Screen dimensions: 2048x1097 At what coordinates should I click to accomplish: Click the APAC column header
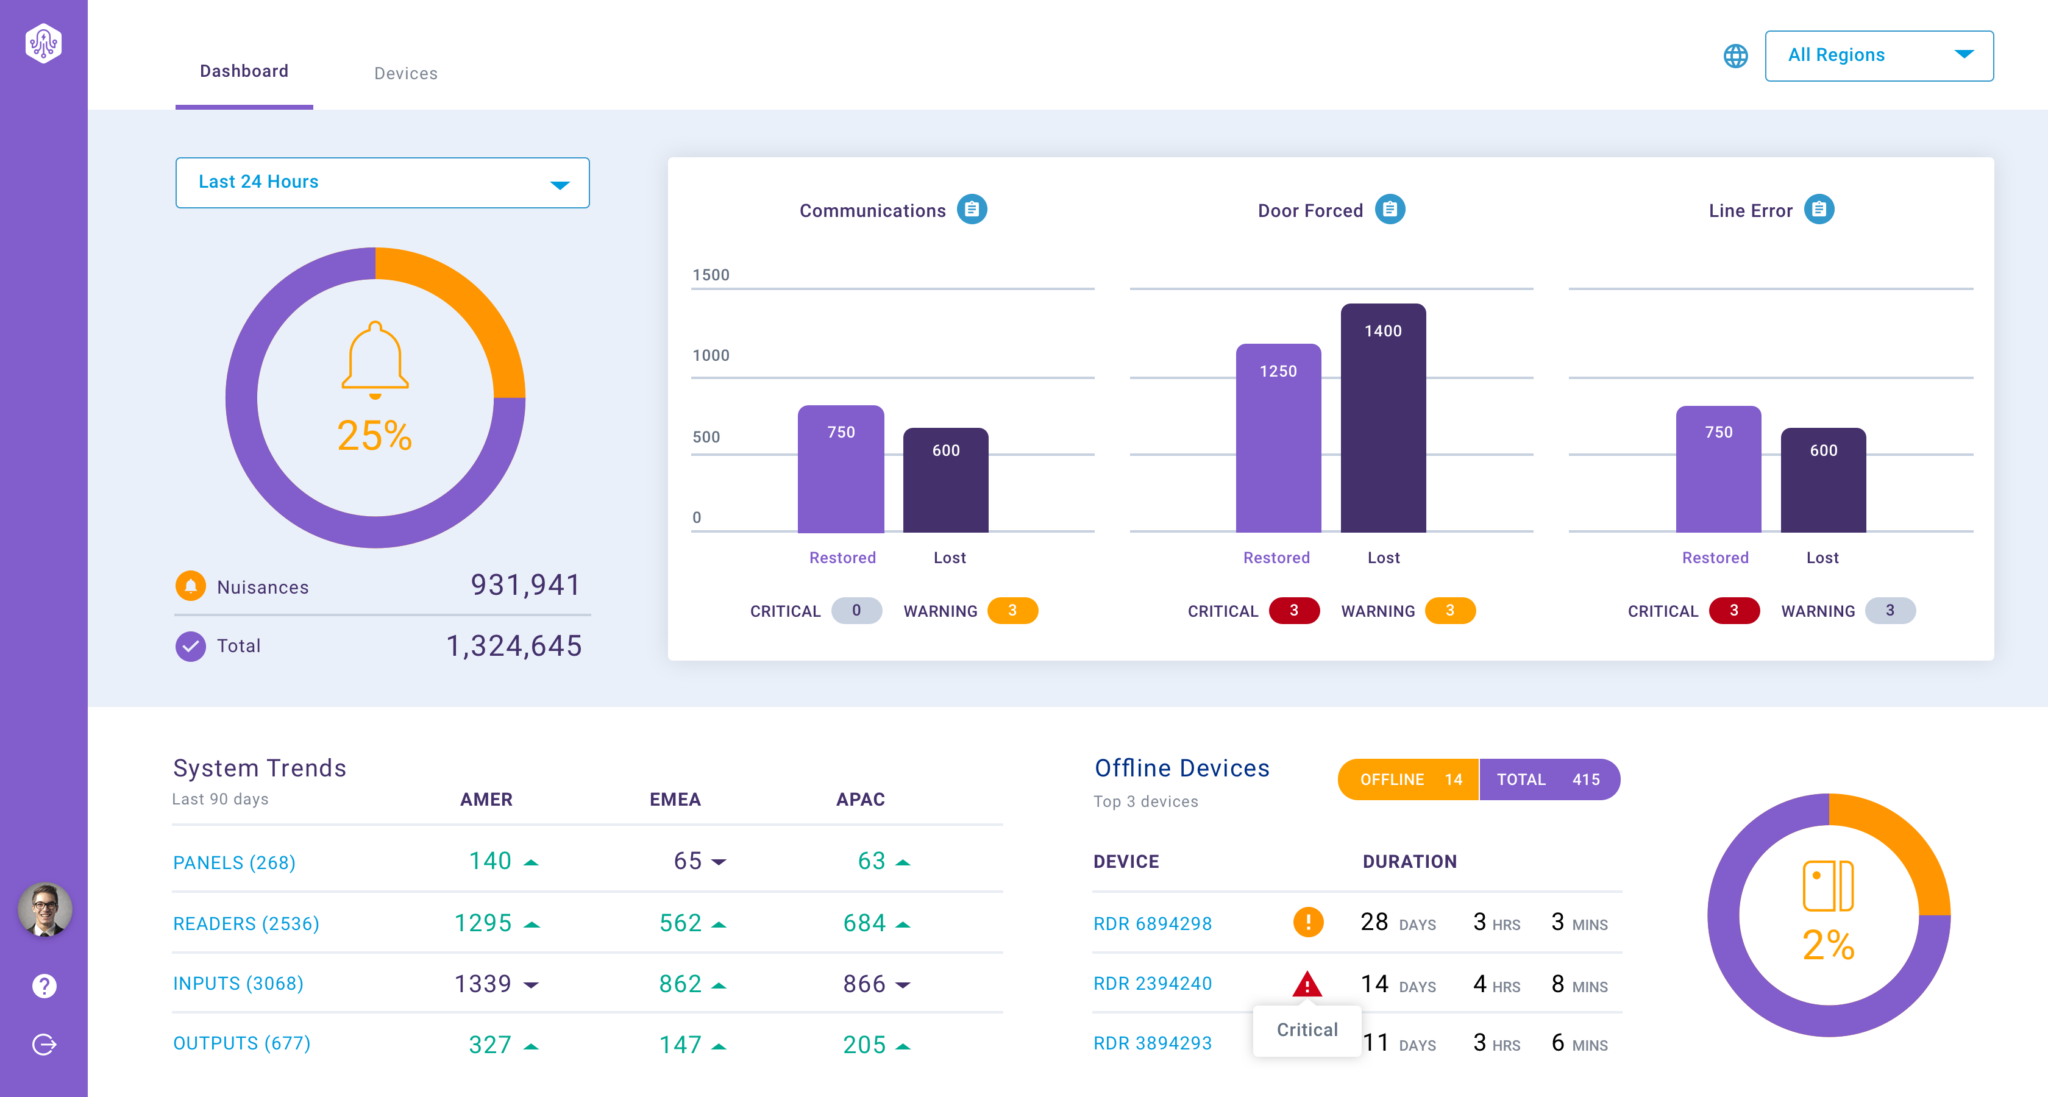(861, 799)
